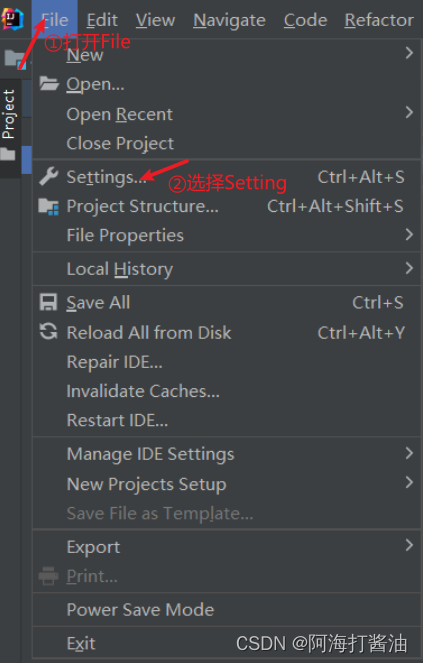
Task: Click the Project Structure folder icon
Action: 49,206
